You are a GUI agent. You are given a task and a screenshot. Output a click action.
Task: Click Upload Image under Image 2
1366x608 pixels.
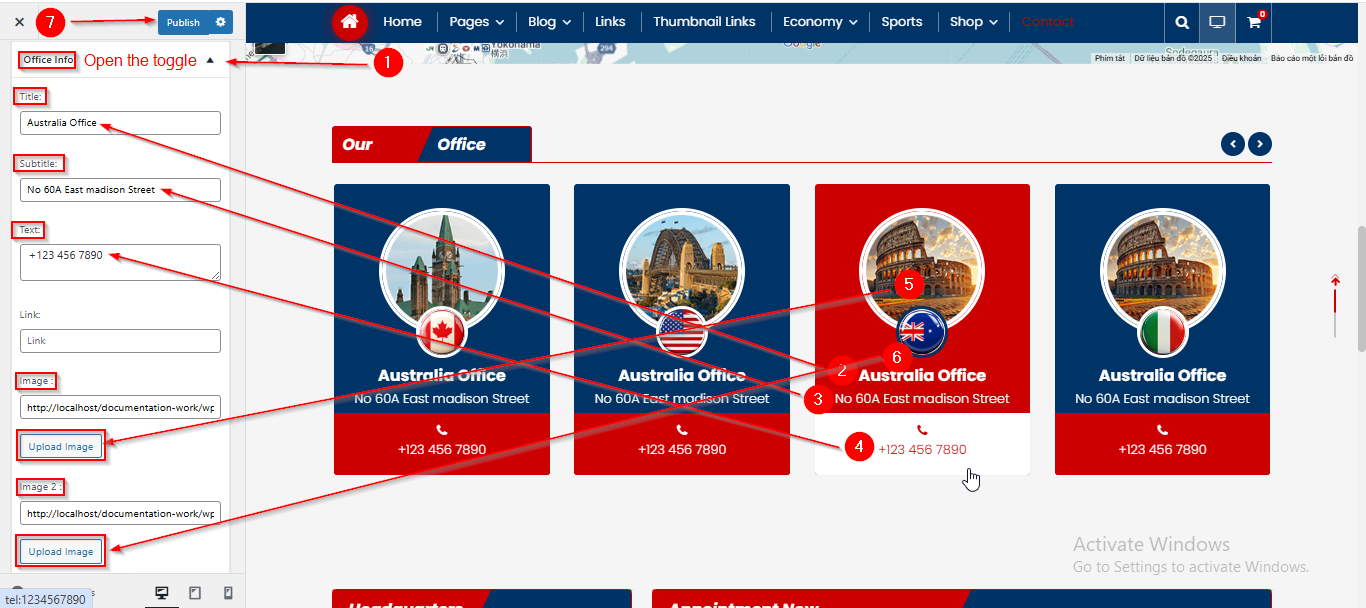click(61, 552)
